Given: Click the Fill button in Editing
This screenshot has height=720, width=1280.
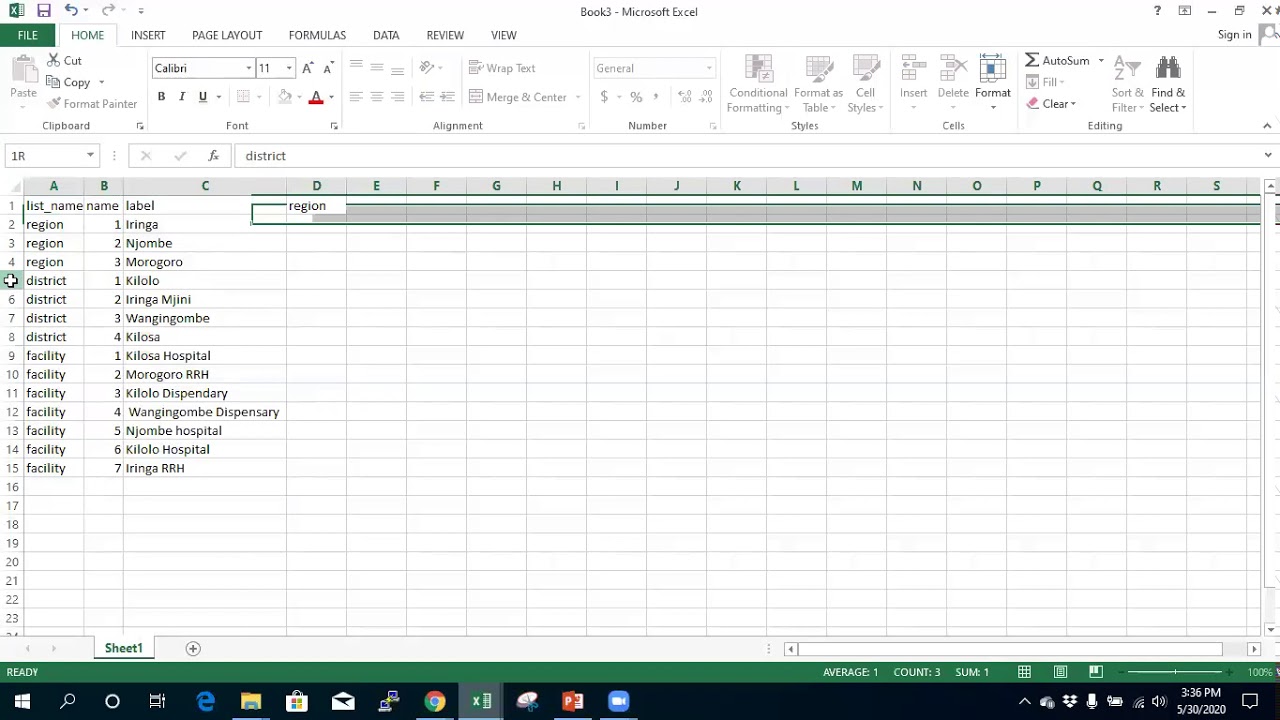Looking at the screenshot, I should click(x=1046, y=83).
